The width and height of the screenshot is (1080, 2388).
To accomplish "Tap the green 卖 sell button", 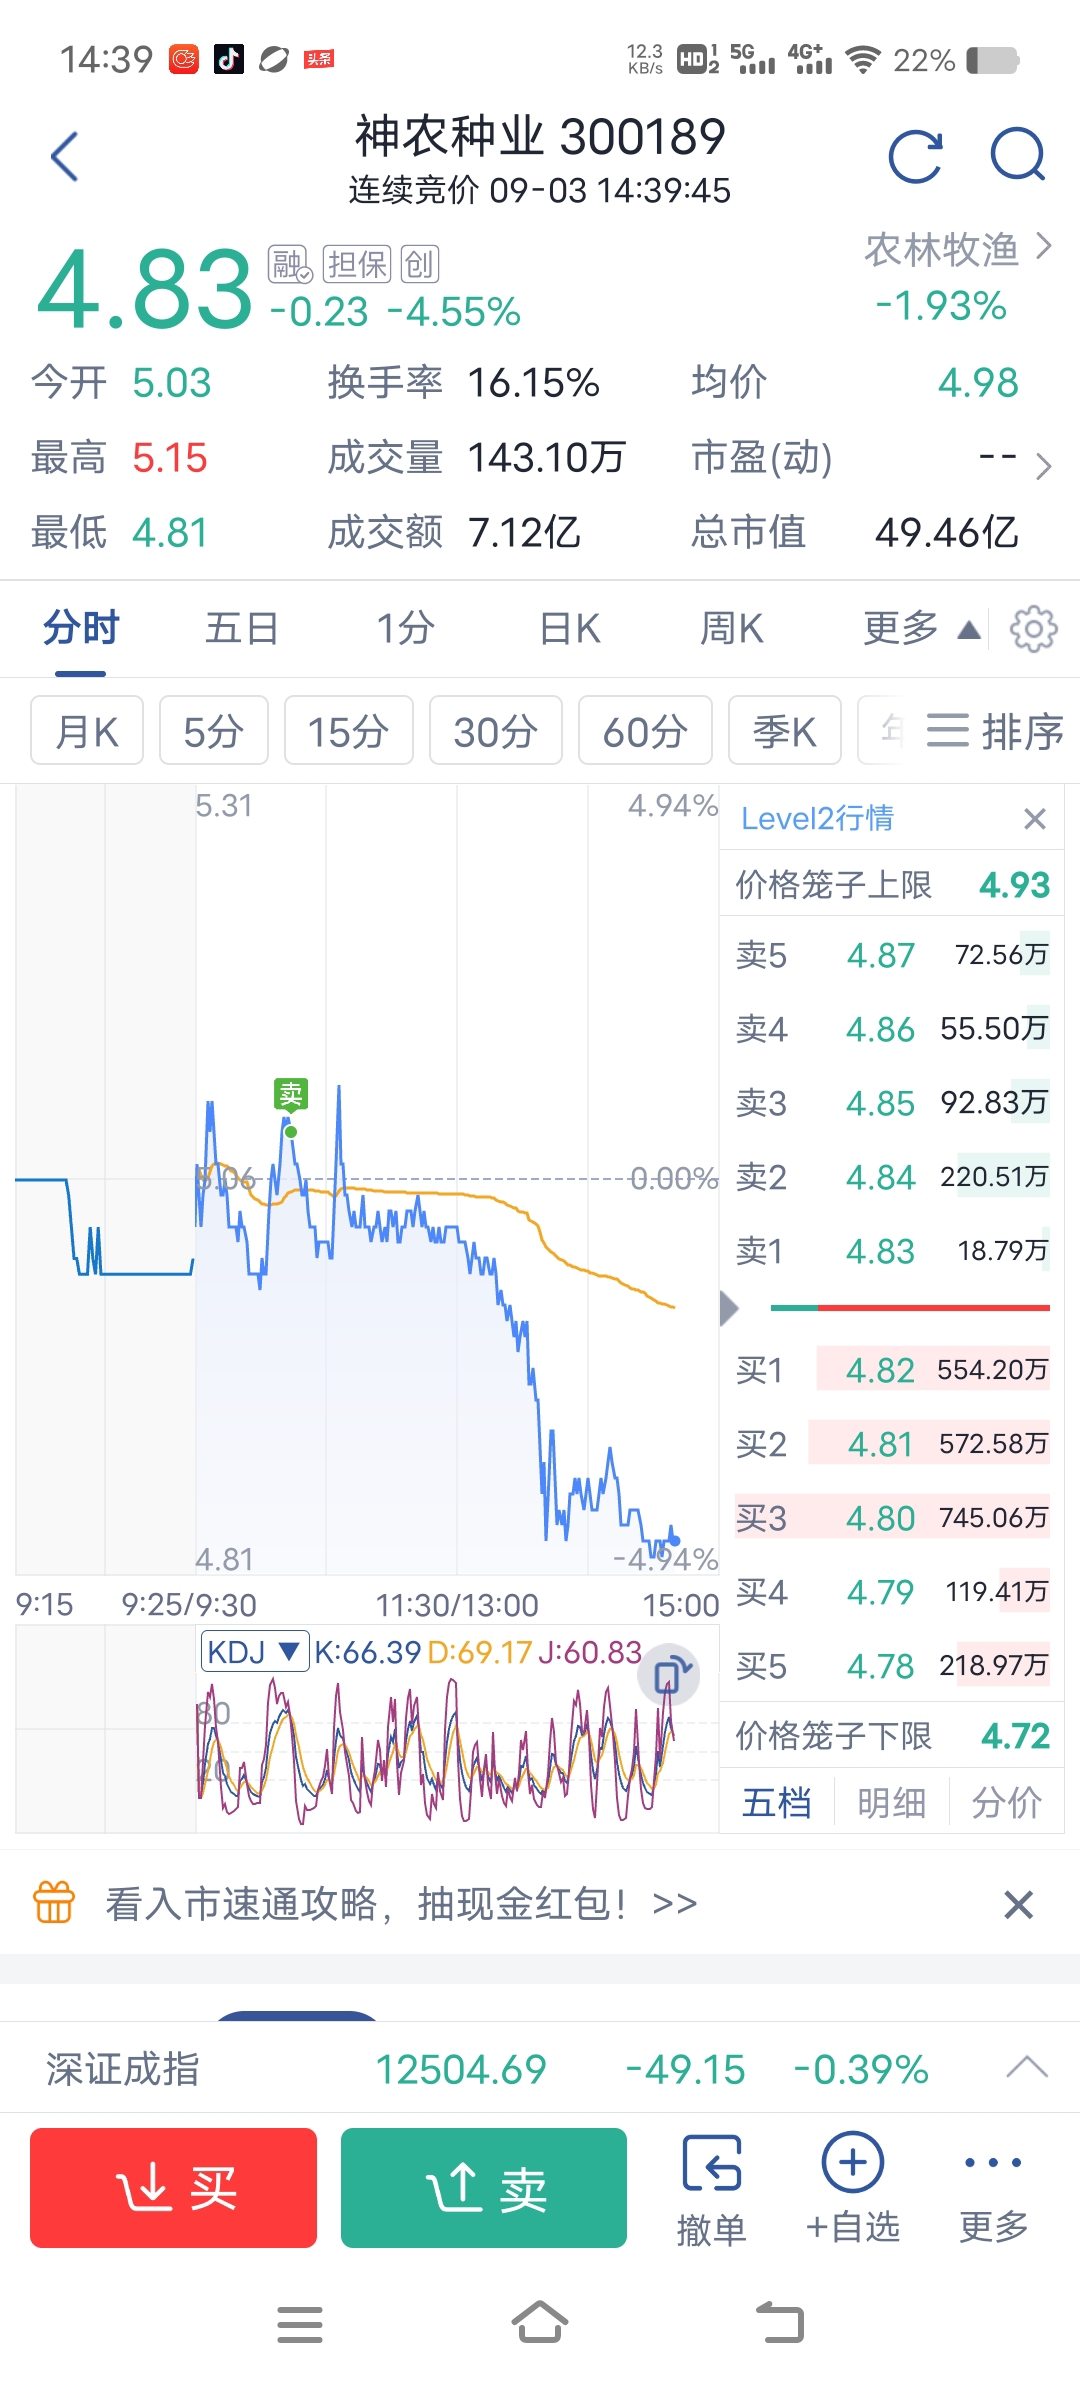I will coord(484,2188).
